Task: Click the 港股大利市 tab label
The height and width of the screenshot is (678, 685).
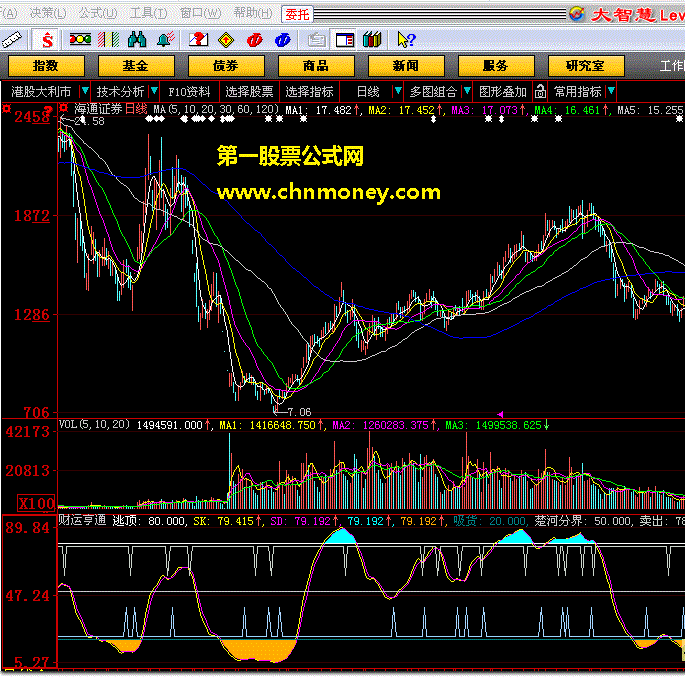Action: [41, 92]
